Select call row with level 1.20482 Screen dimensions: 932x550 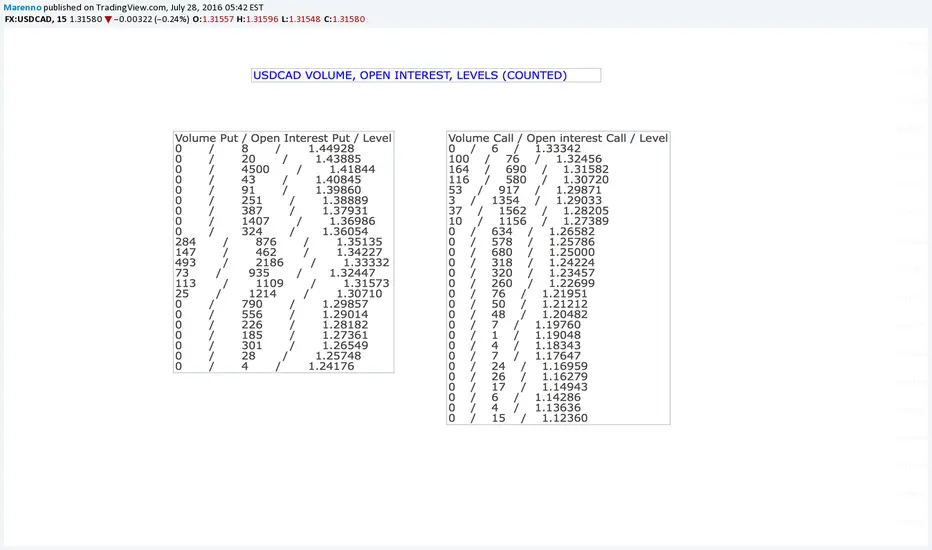(x=518, y=315)
